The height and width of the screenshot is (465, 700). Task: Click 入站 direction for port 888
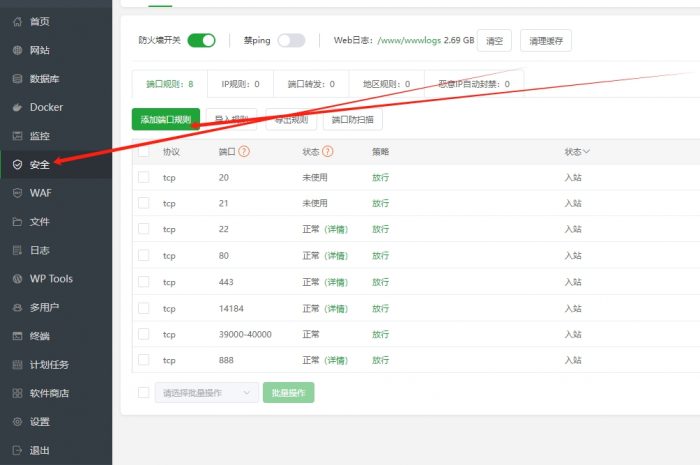(x=573, y=360)
